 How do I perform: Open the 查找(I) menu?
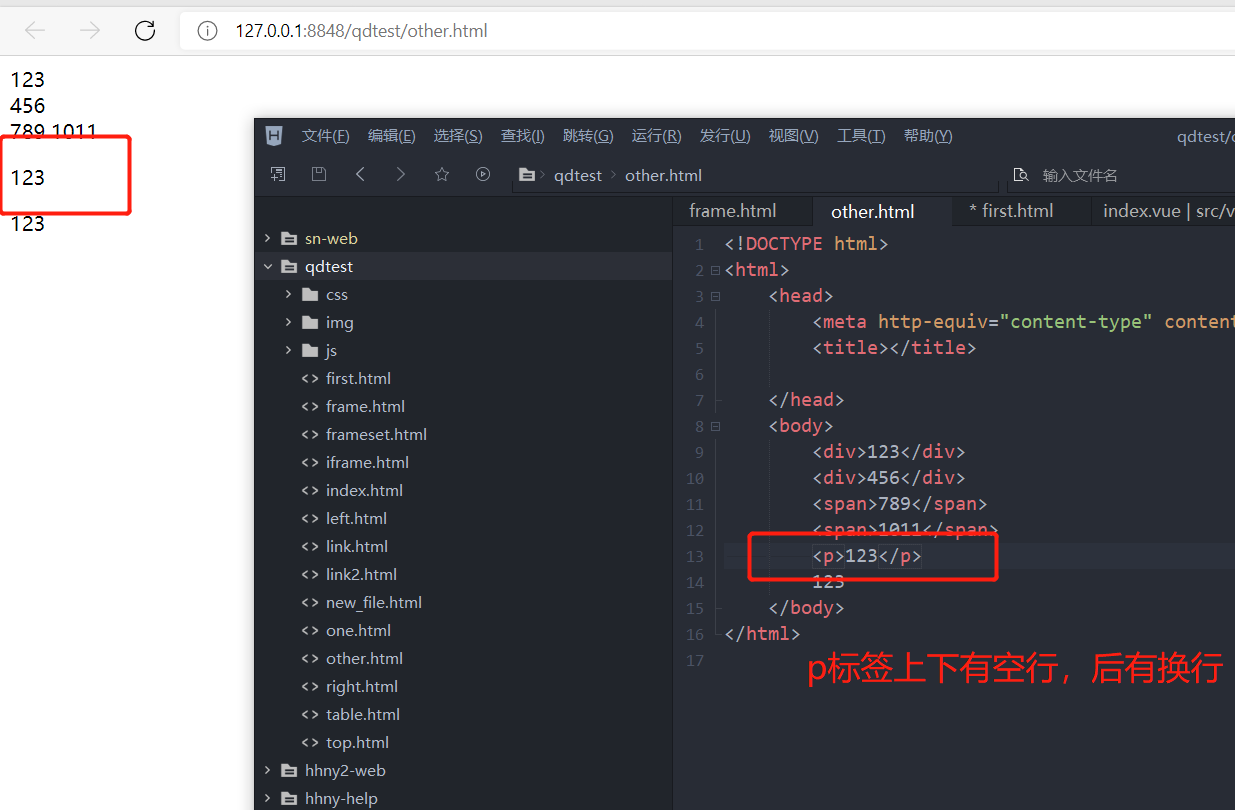tap(523, 136)
